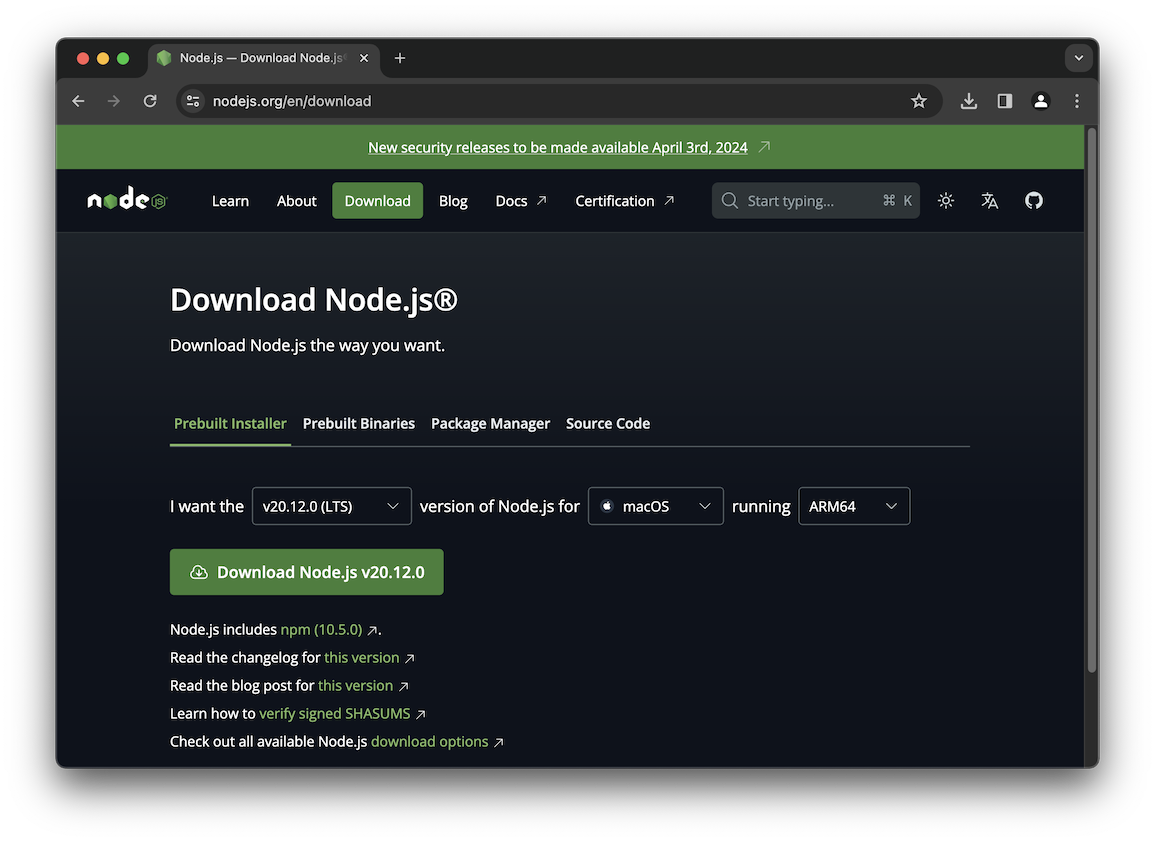Go to the Learn nav item
1155x842 pixels.
click(x=230, y=201)
